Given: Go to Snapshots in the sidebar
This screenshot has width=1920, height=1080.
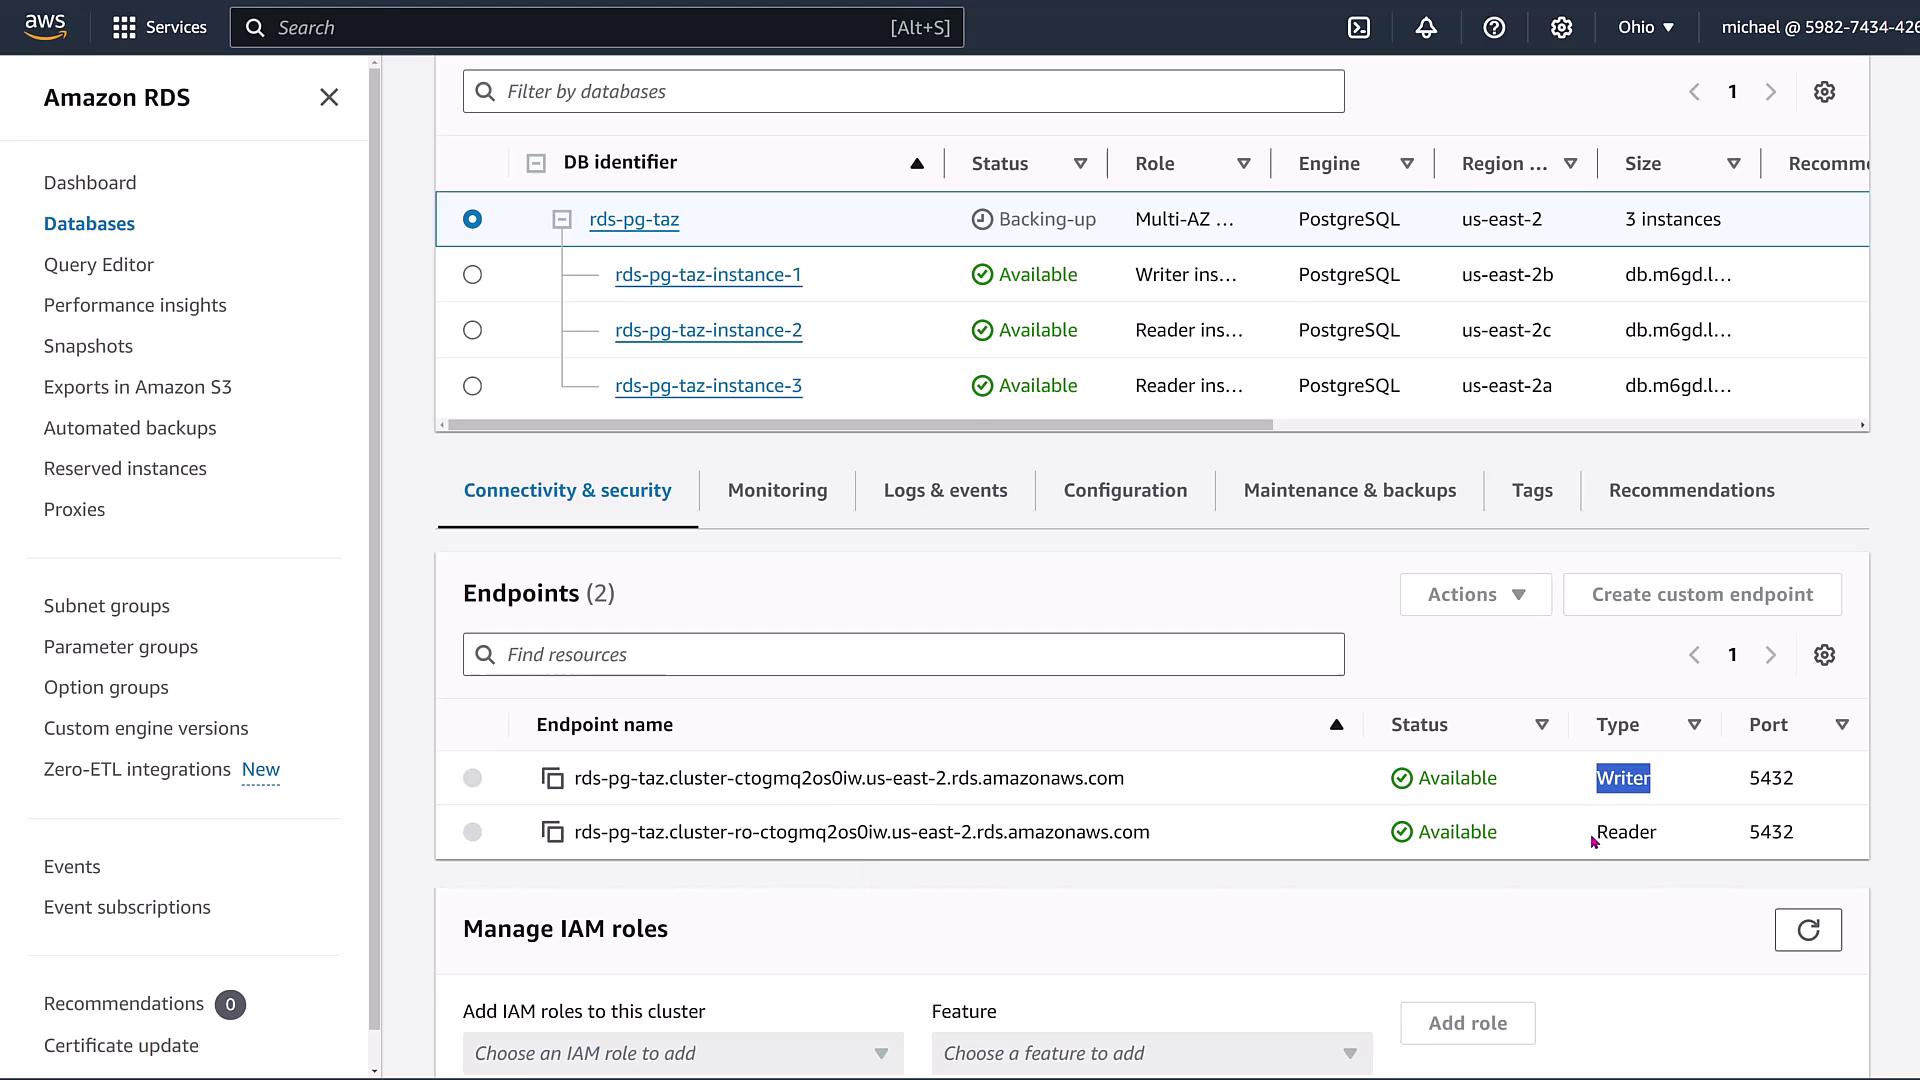Looking at the screenshot, I should (x=88, y=346).
